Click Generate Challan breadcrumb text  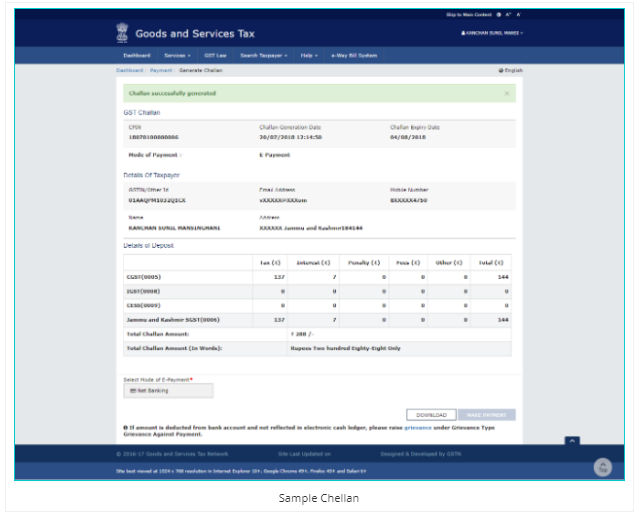pyautogui.click(x=201, y=70)
